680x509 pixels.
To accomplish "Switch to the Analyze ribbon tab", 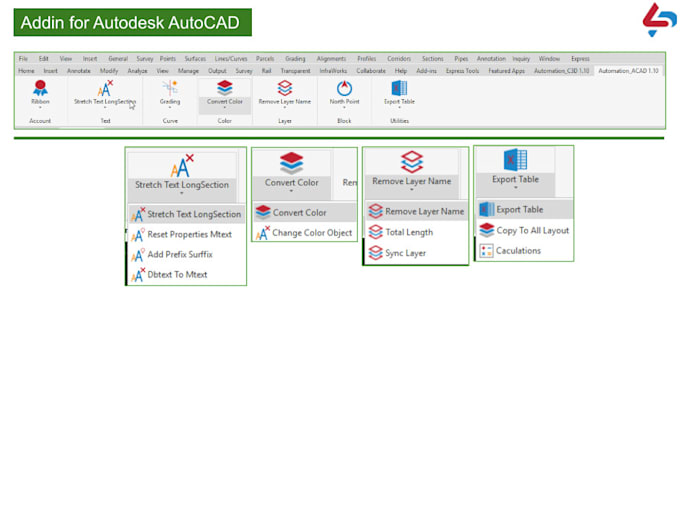I will 137,71.
